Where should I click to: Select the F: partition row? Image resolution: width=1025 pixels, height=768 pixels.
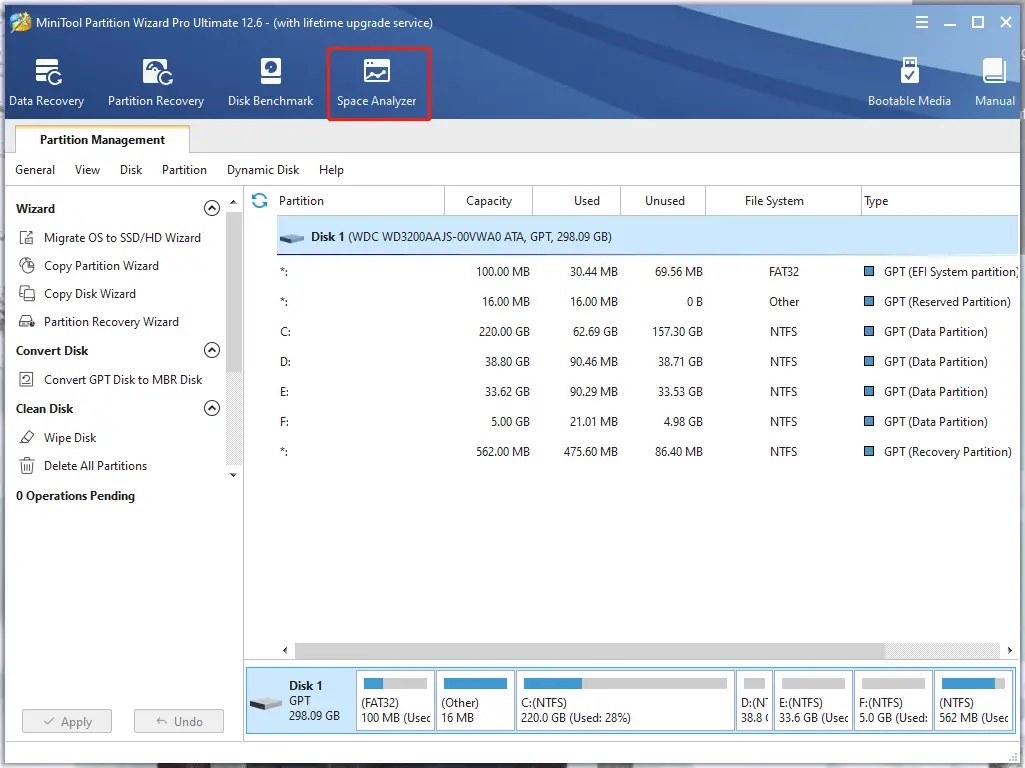tap(647, 422)
